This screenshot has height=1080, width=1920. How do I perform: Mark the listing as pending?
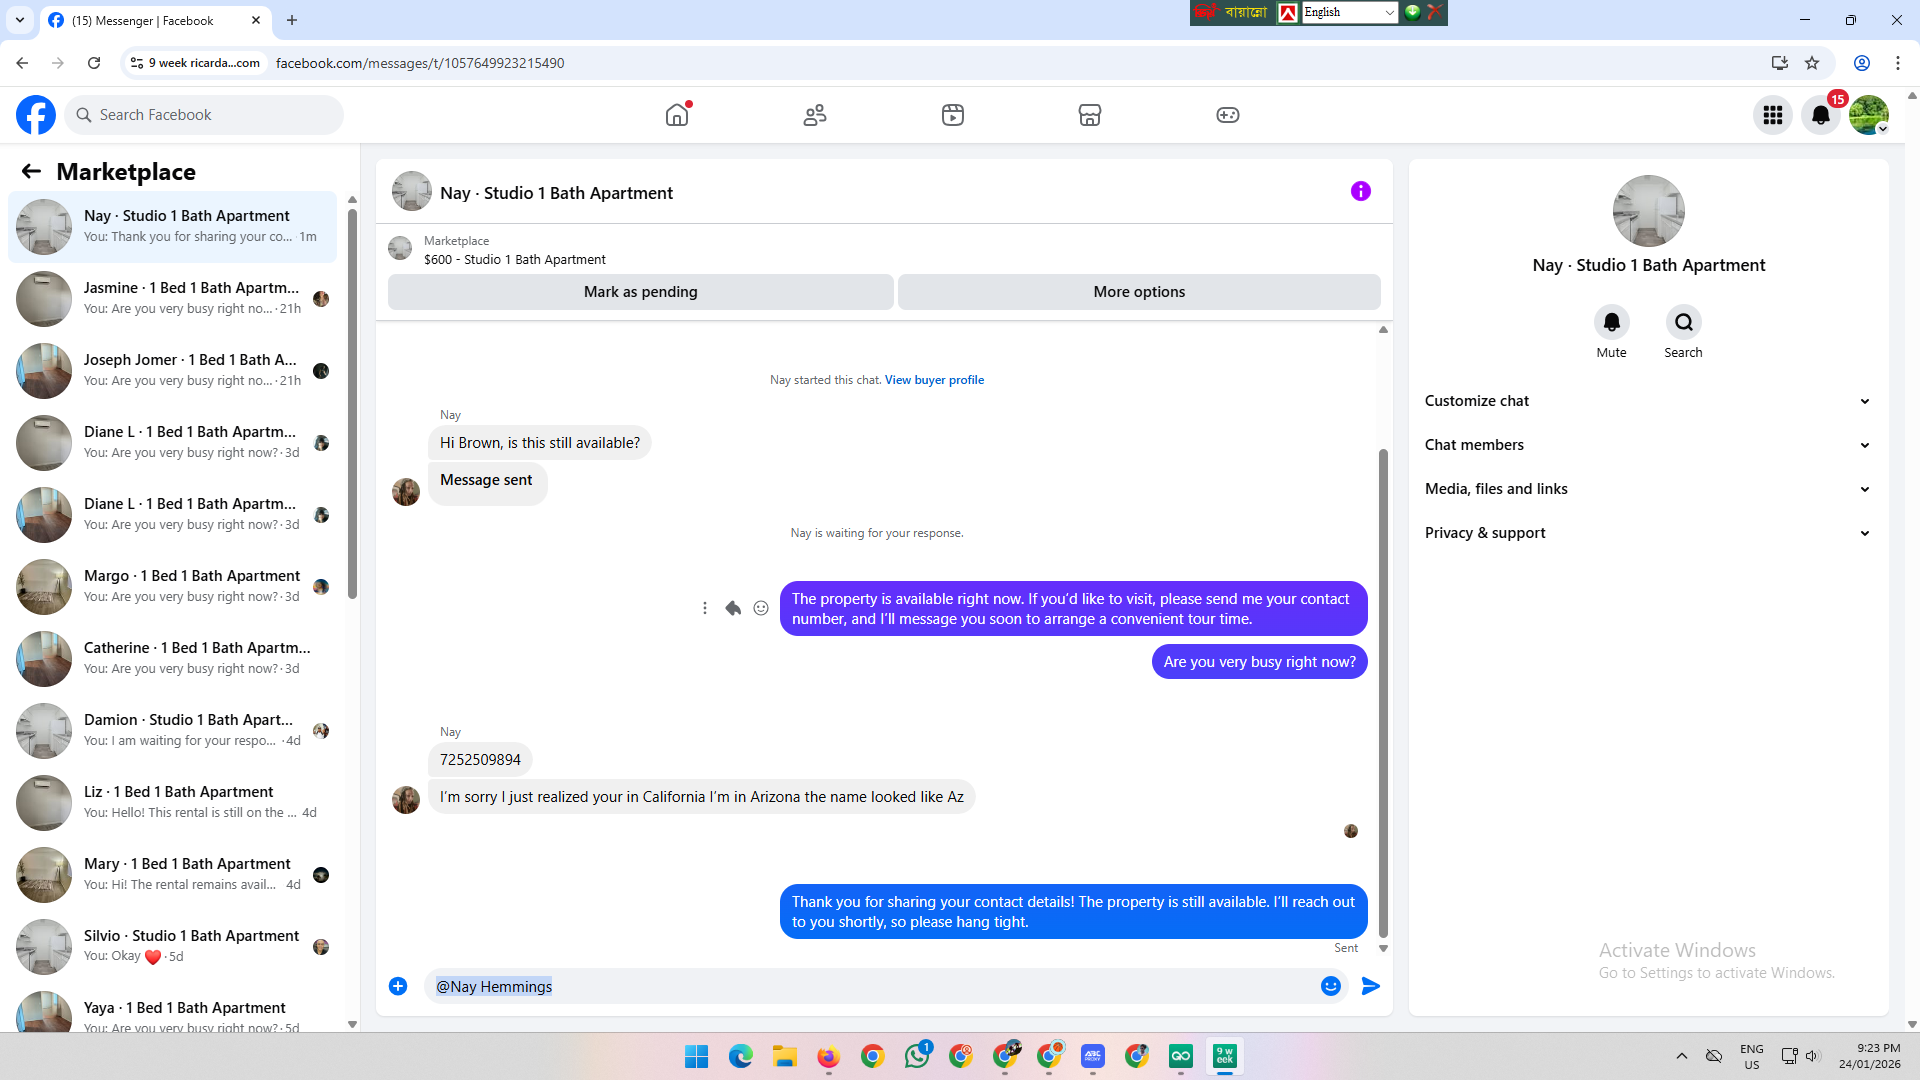(640, 292)
